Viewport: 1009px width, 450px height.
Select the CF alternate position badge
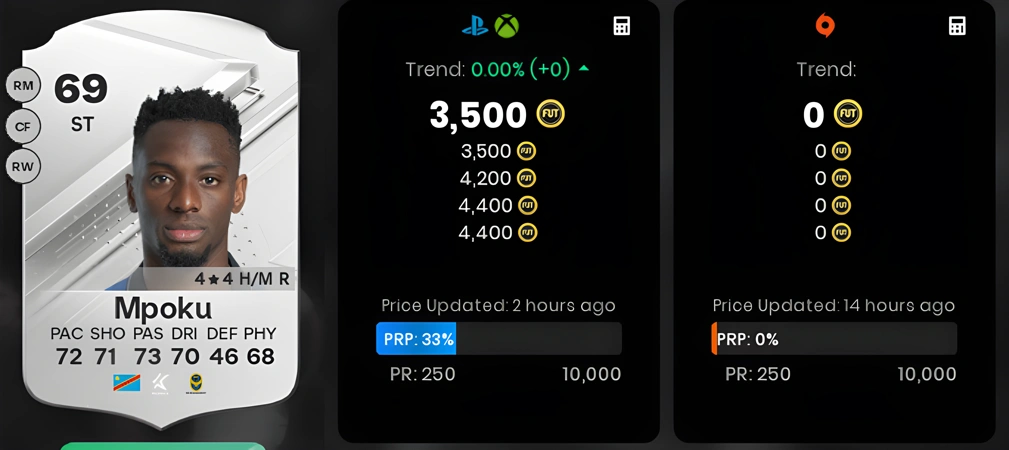23,126
